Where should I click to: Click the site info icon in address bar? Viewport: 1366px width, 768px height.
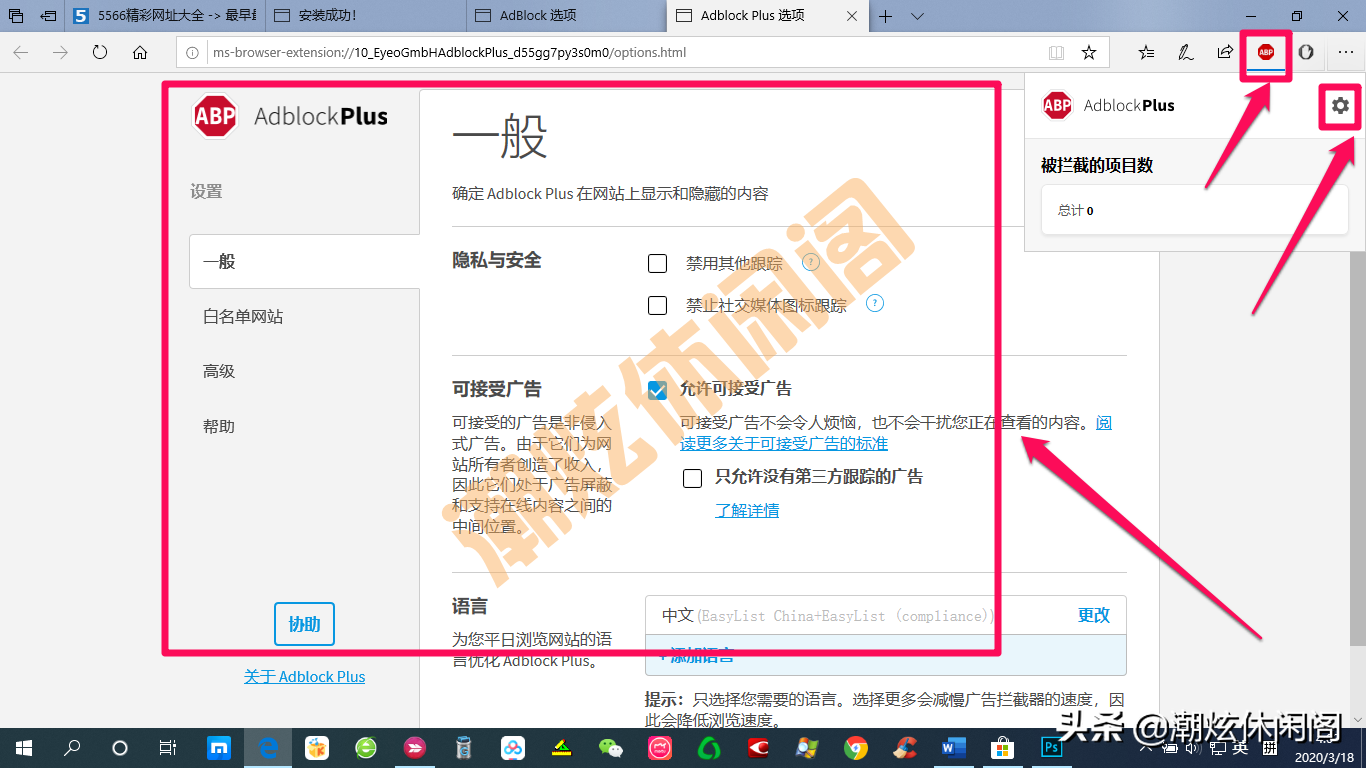point(193,53)
